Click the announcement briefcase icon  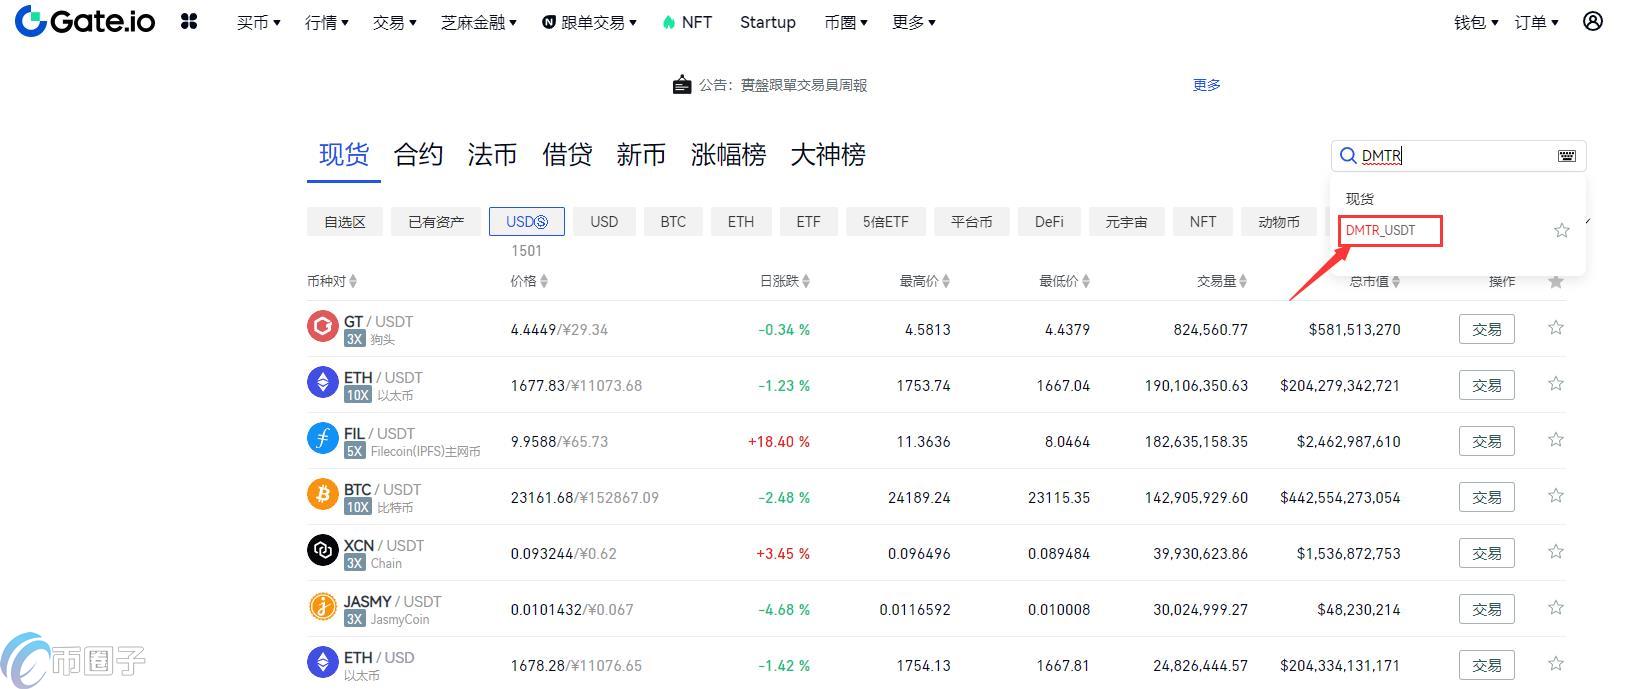[x=682, y=85]
